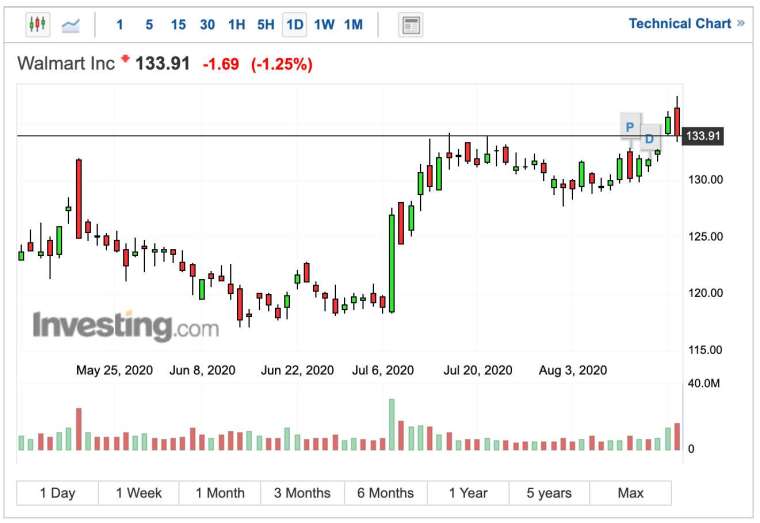Switch to candlestick chart type icon
The image size is (760, 523).
click(37, 24)
